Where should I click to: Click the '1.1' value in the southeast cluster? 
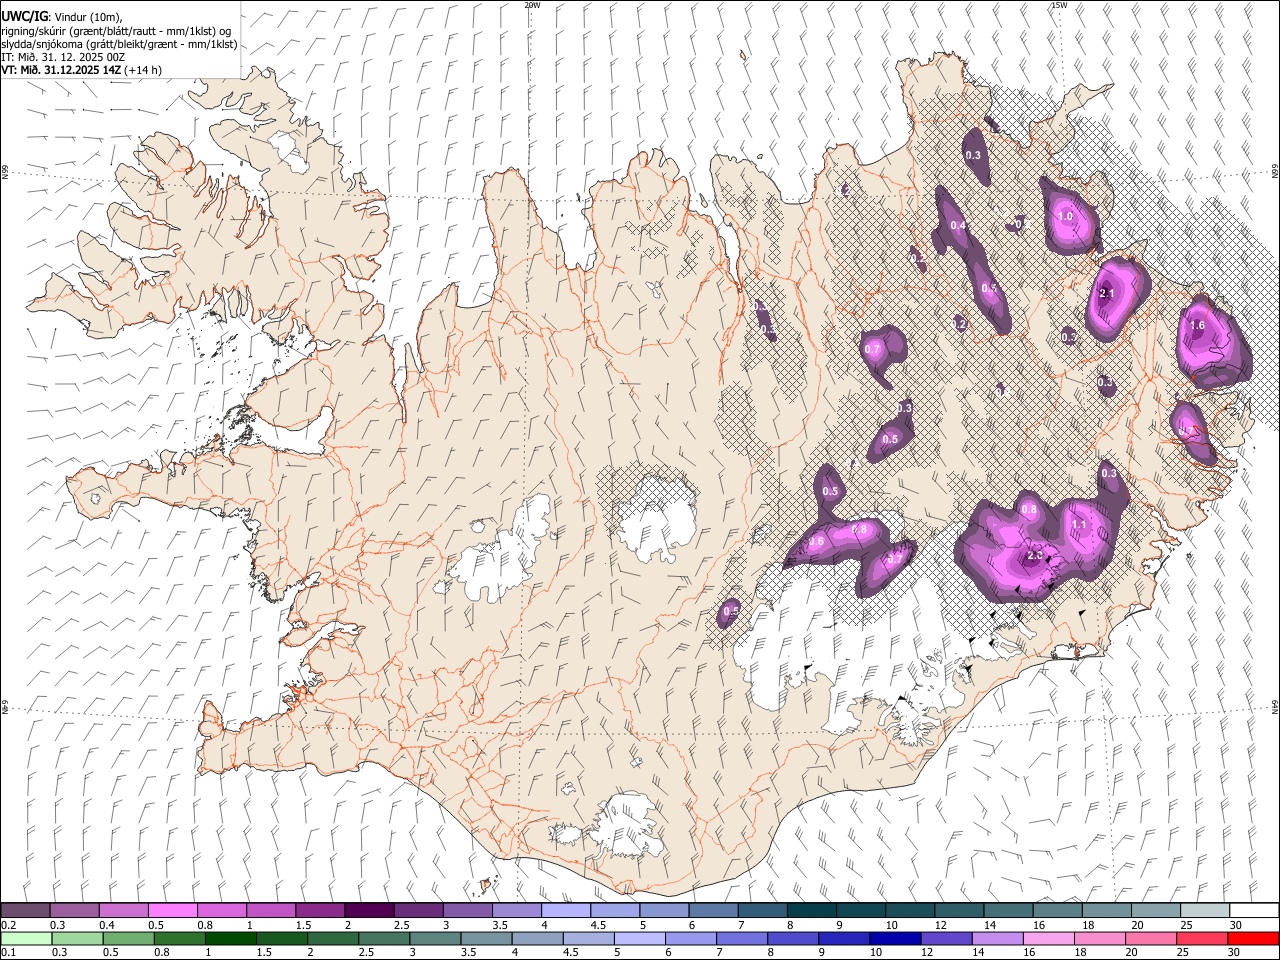click(1079, 525)
